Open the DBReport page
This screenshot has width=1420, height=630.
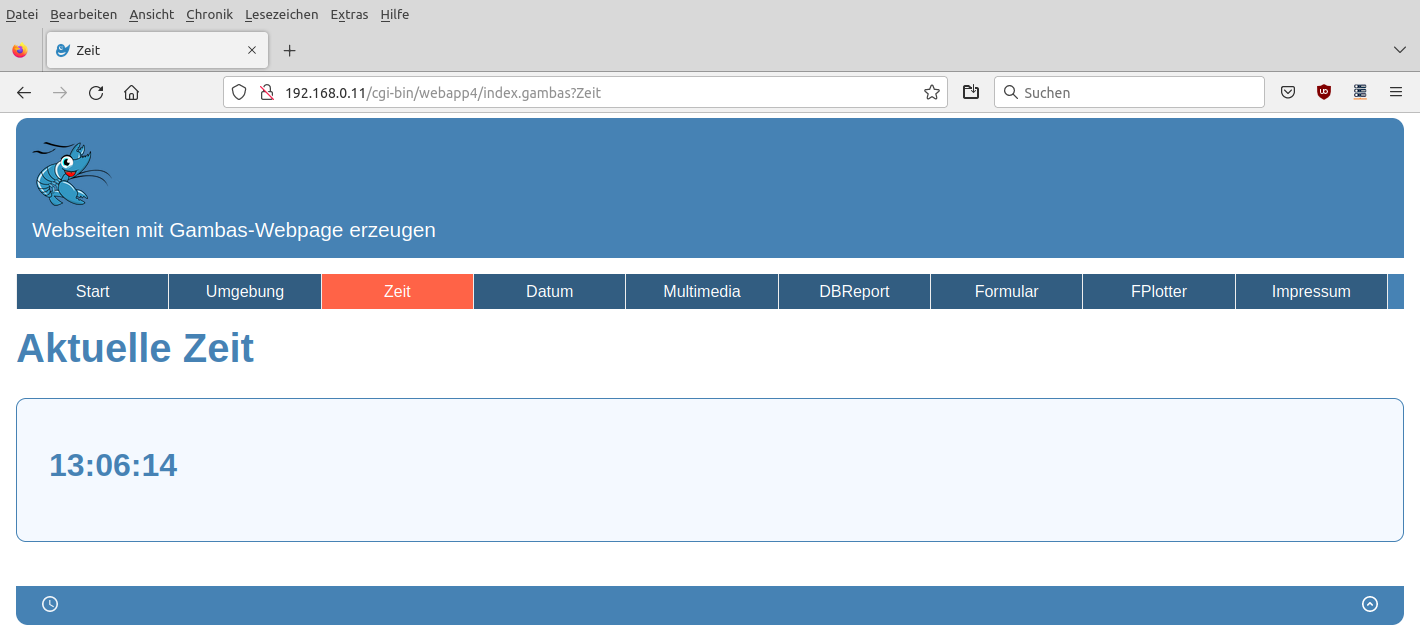(854, 292)
